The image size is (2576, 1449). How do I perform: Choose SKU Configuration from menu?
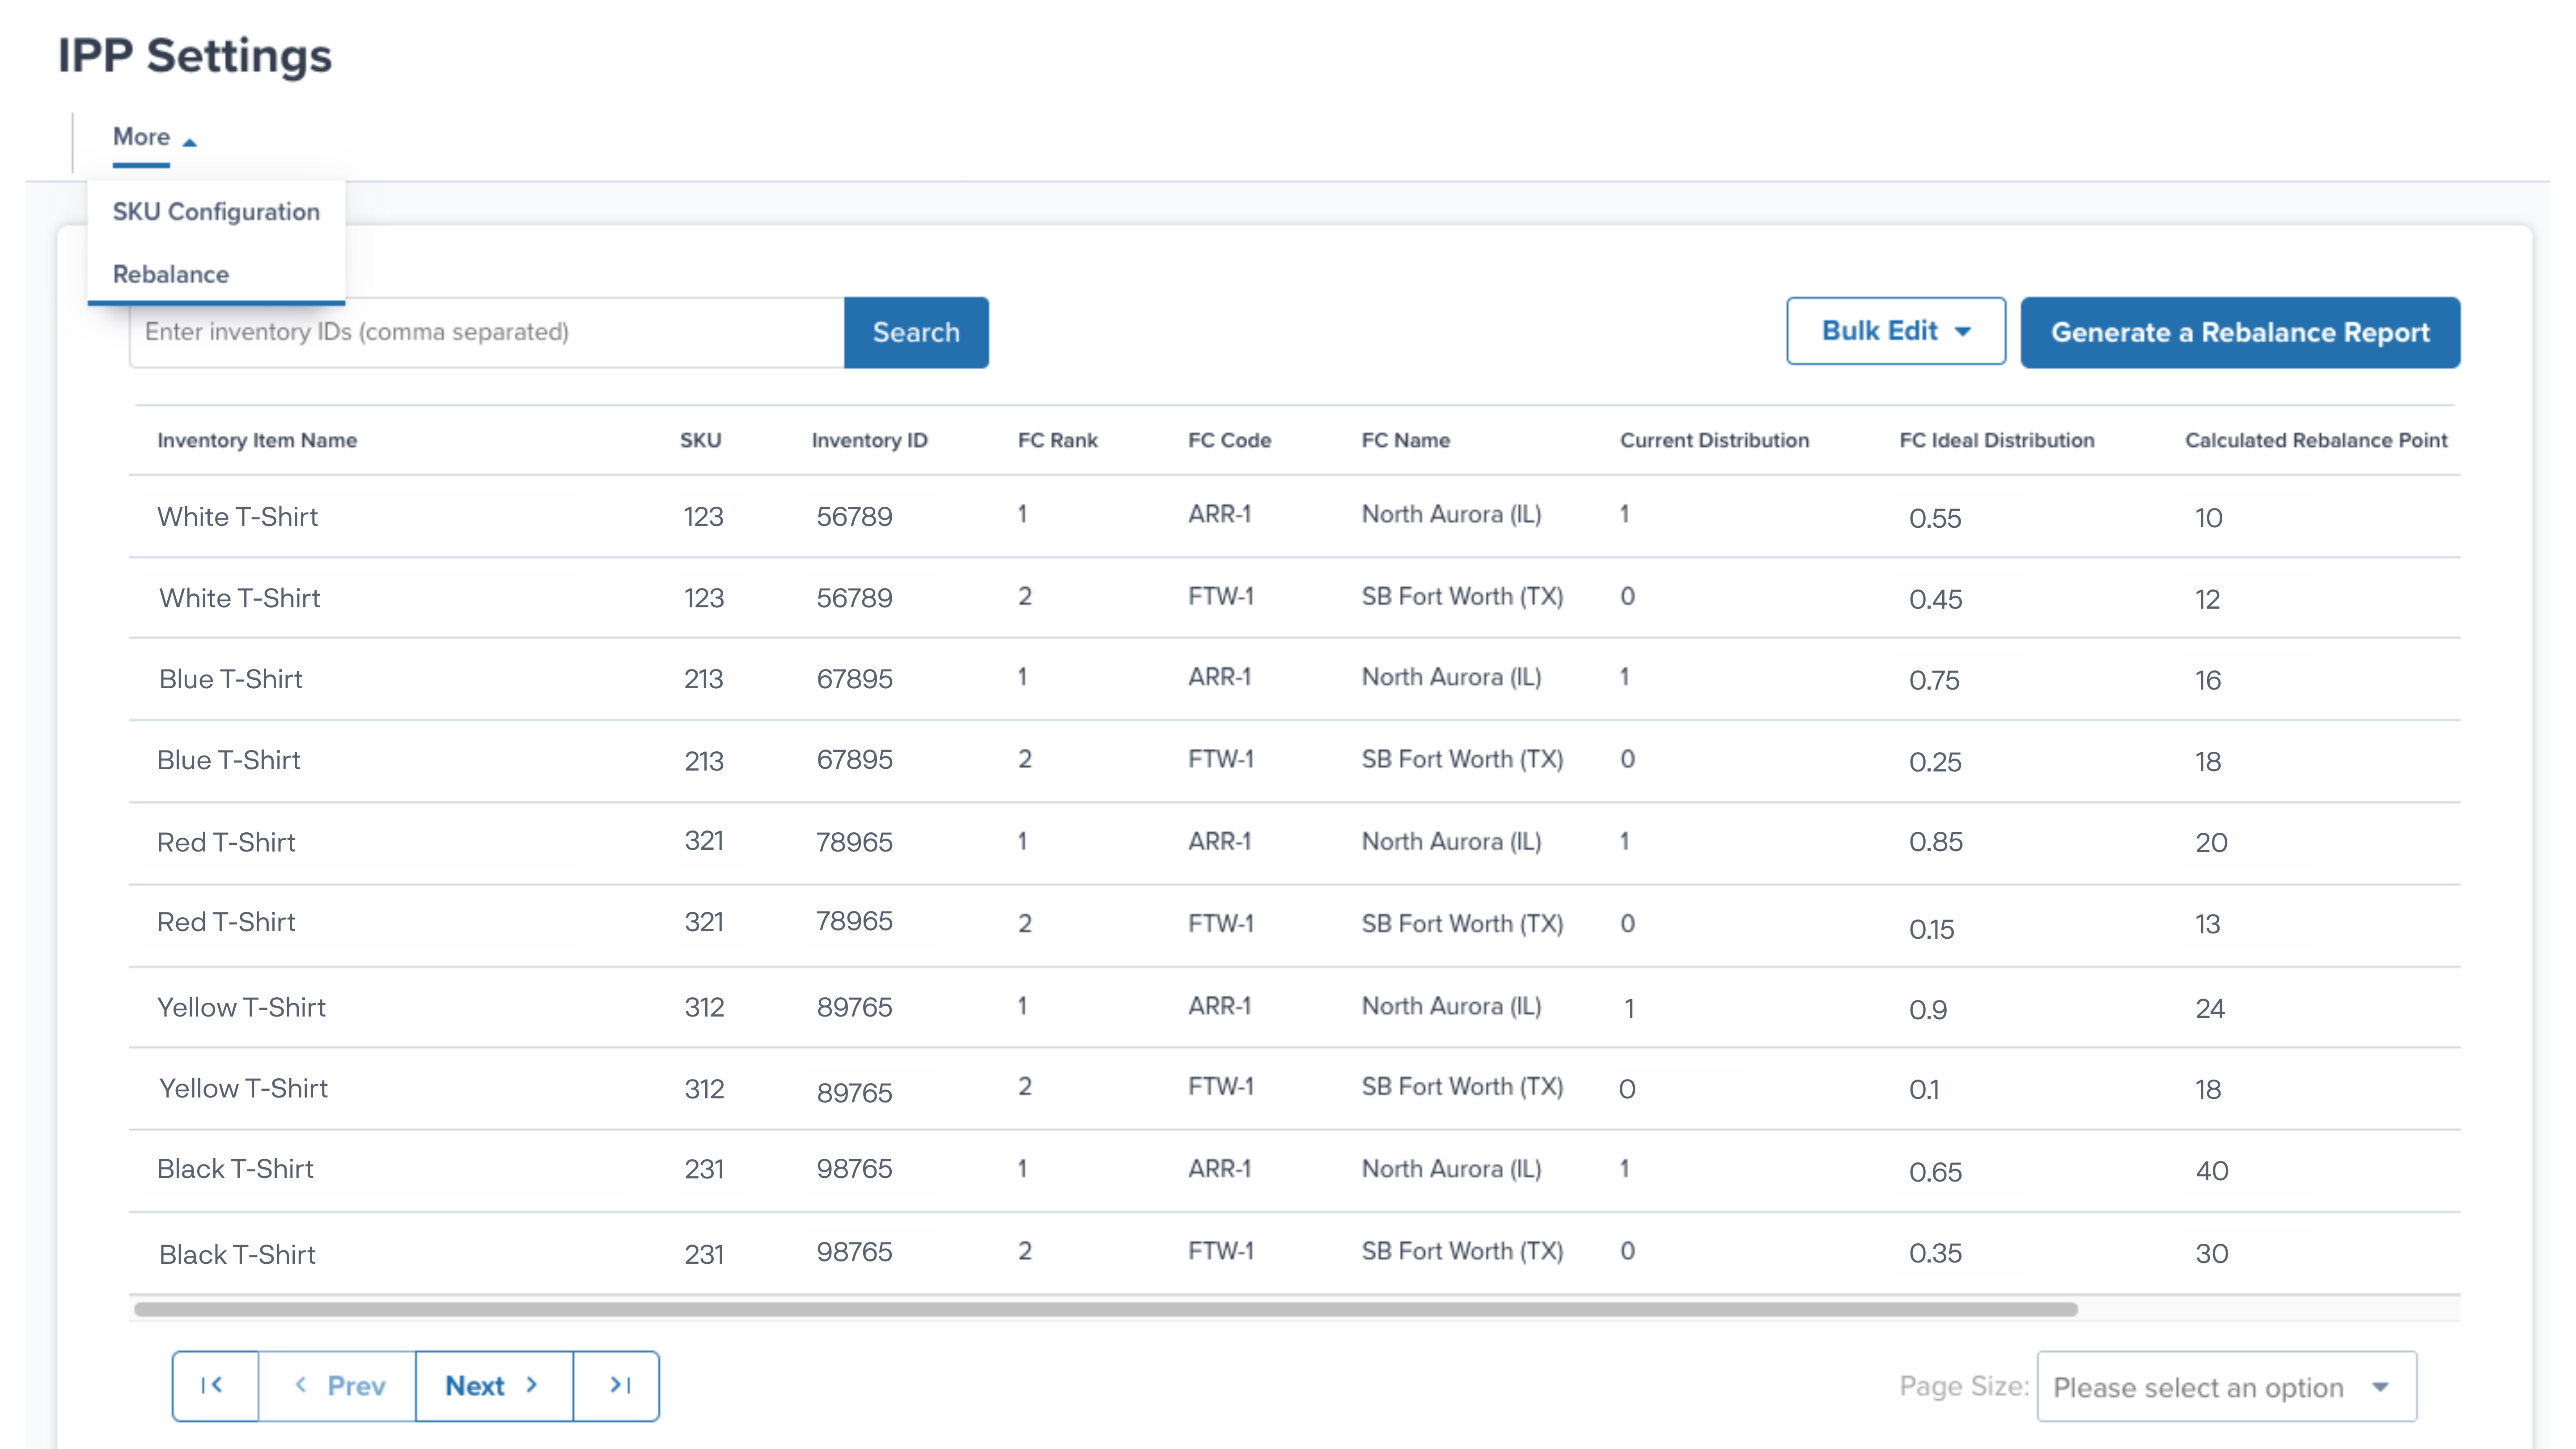click(216, 212)
